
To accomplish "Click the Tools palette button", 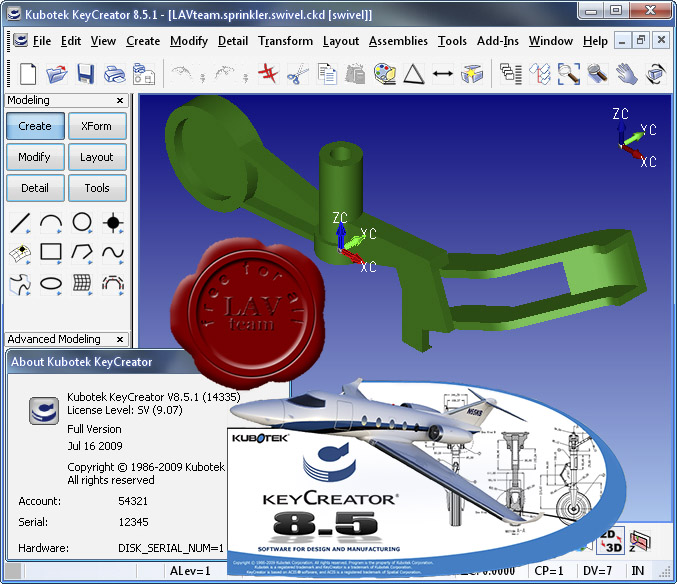I will (97, 188).
